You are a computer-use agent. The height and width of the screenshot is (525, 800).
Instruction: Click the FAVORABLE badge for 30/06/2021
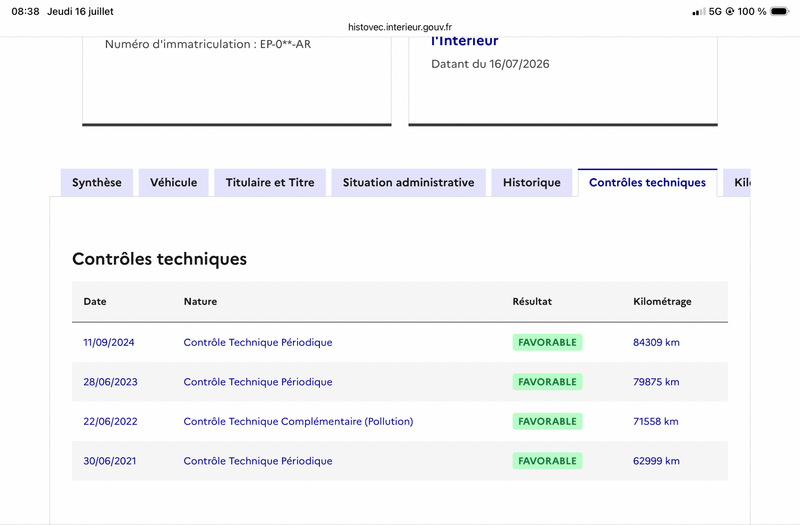547,461
